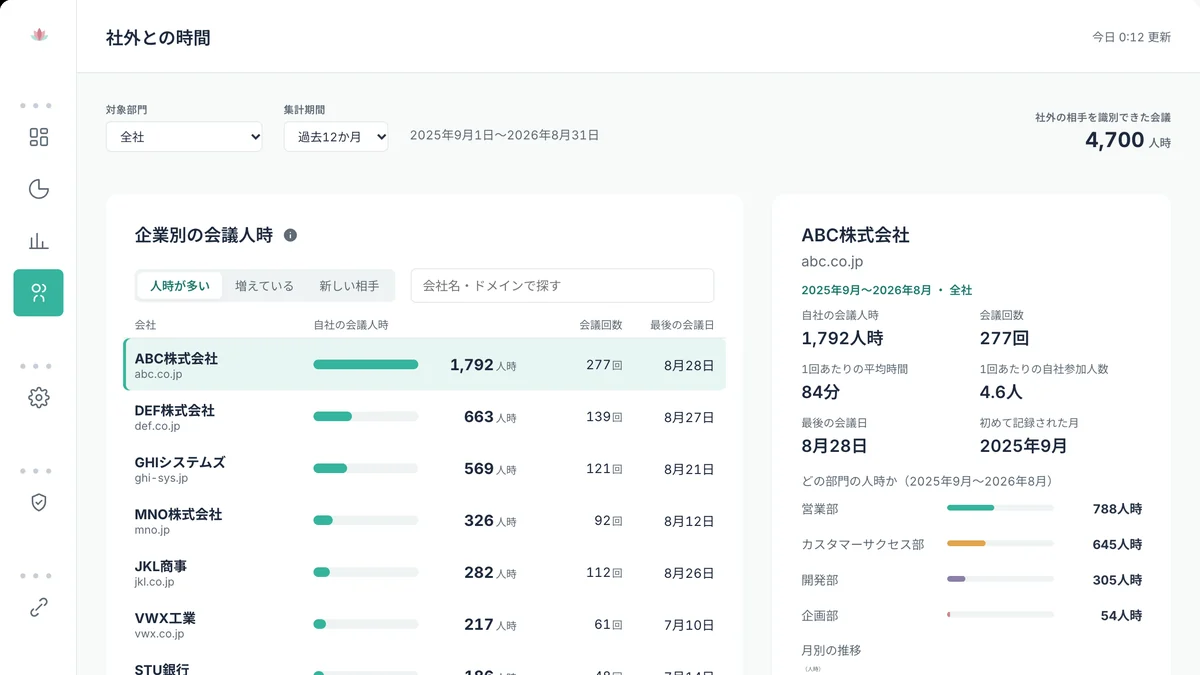Click the 8月27日 date in DEF row
1200x675 pixels.
pos(689,417)
